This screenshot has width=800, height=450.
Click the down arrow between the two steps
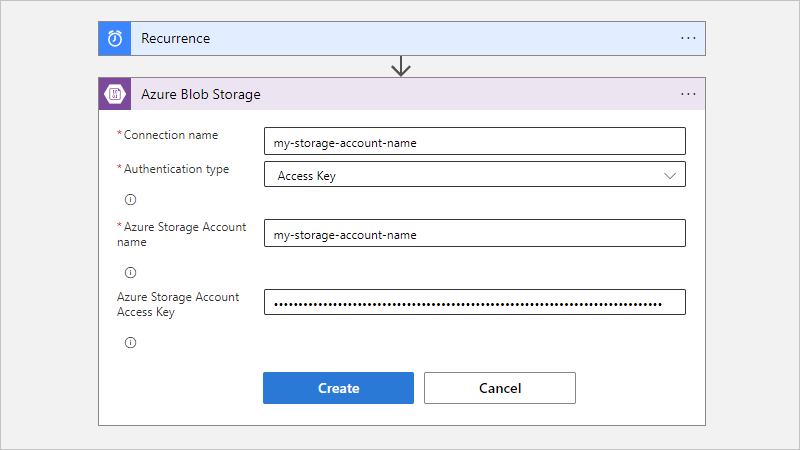point(401,67)
